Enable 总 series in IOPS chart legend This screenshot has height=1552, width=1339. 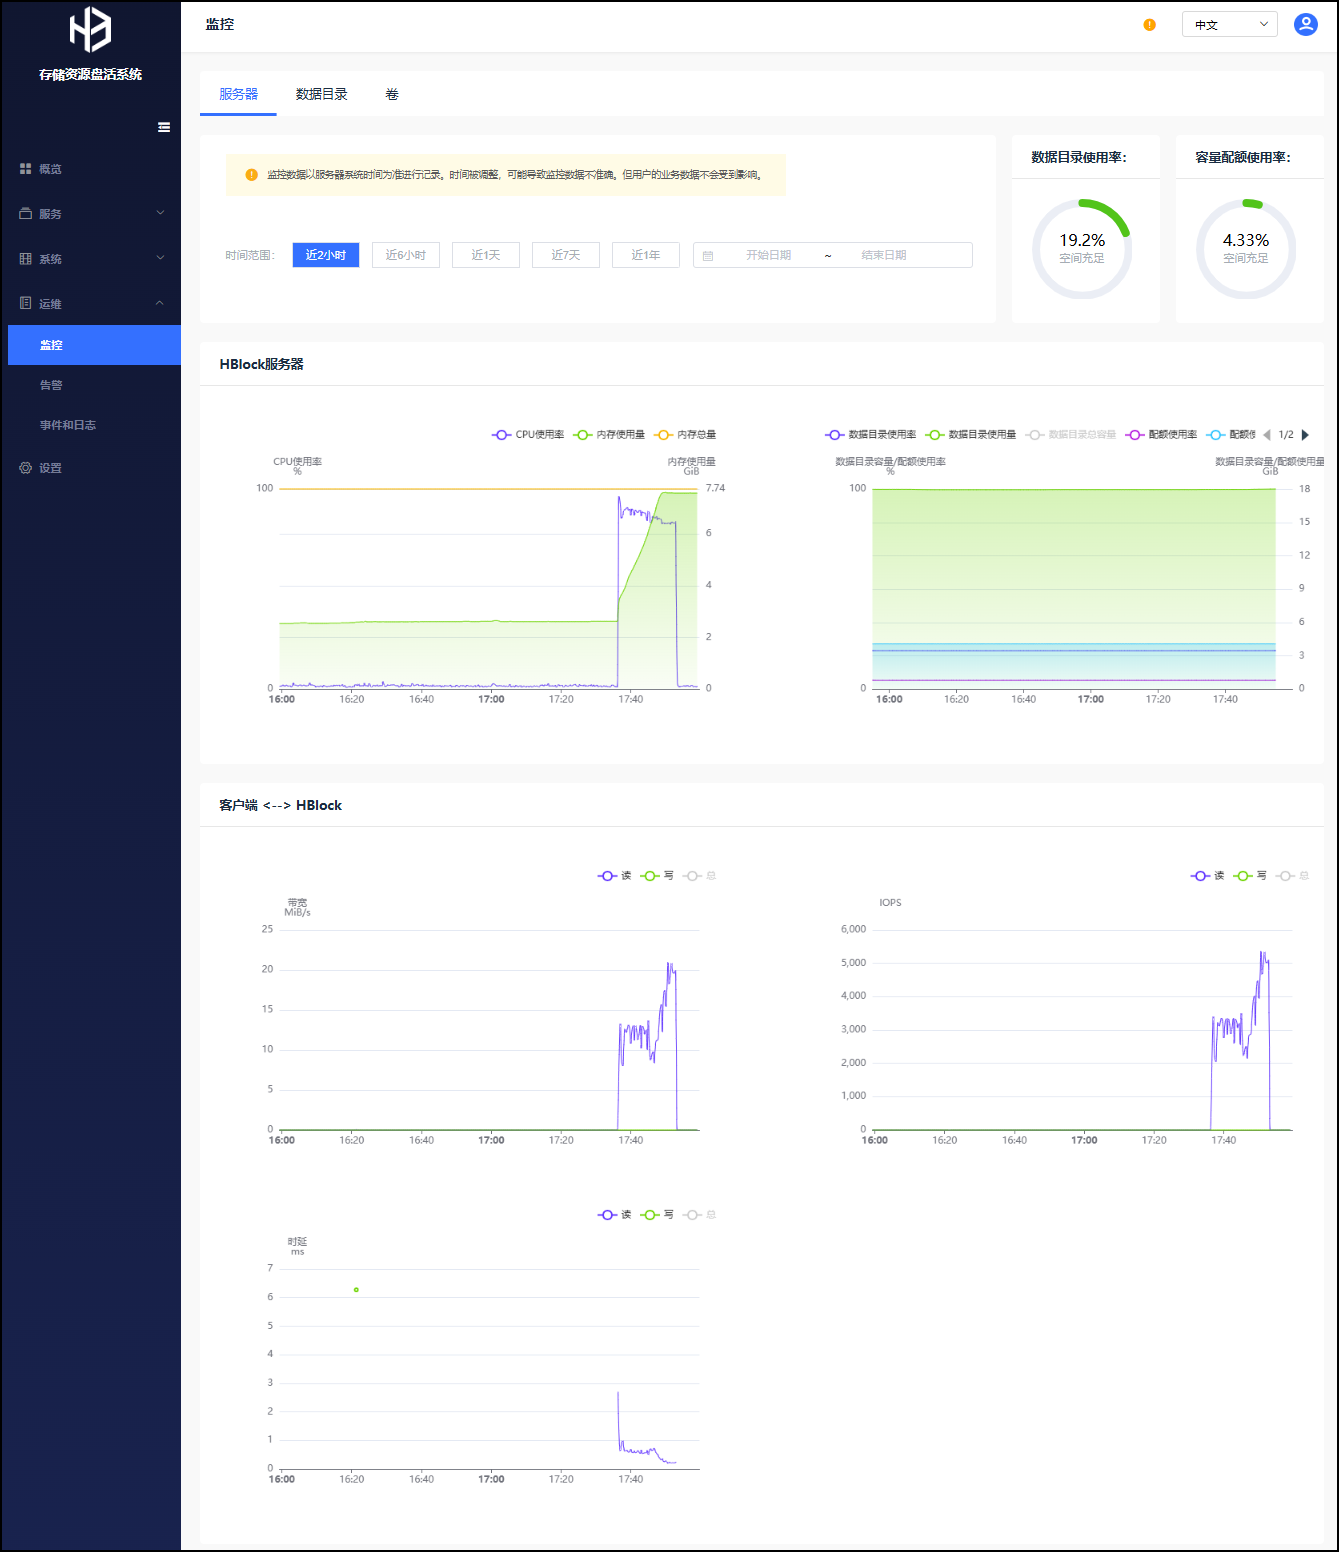point(1292,876)
